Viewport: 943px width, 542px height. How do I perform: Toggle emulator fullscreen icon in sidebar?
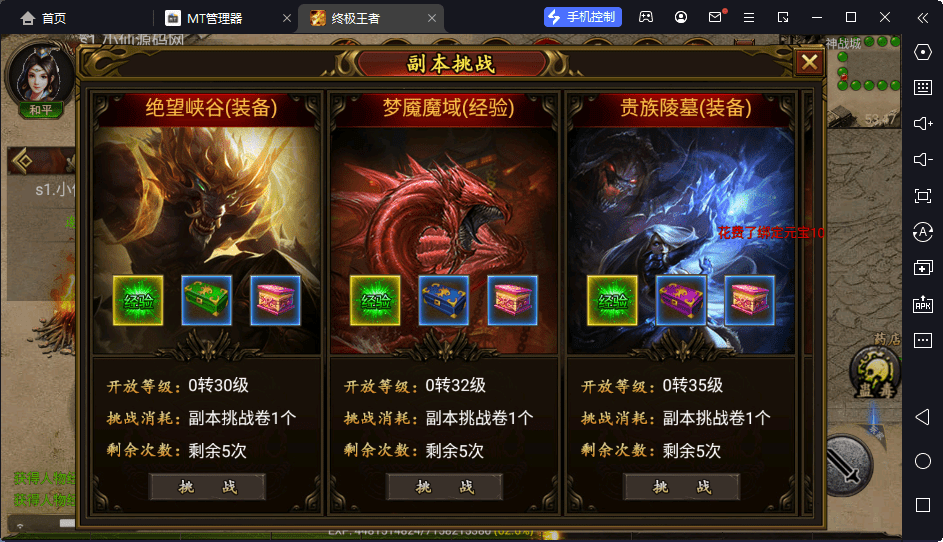(923, 196)
